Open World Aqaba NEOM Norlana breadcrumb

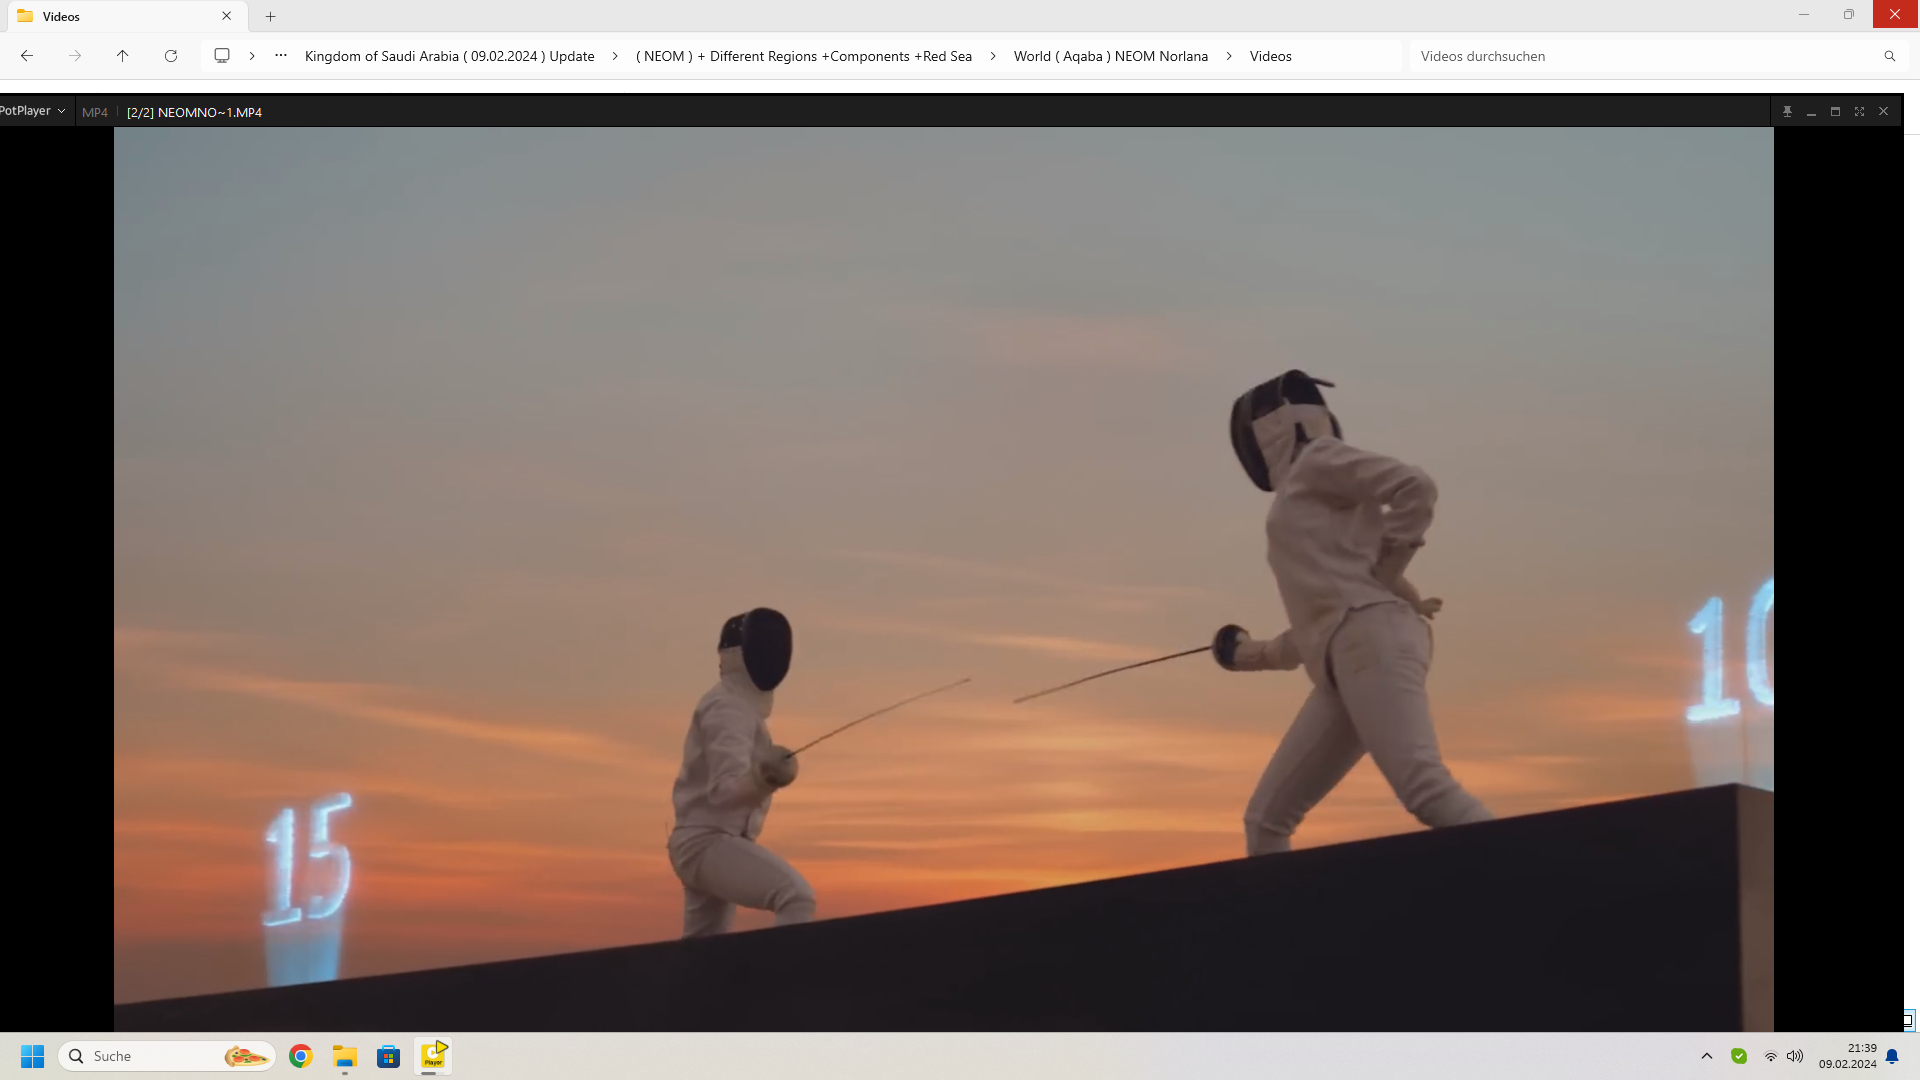pyautogui.click(x=1111, y=56)
